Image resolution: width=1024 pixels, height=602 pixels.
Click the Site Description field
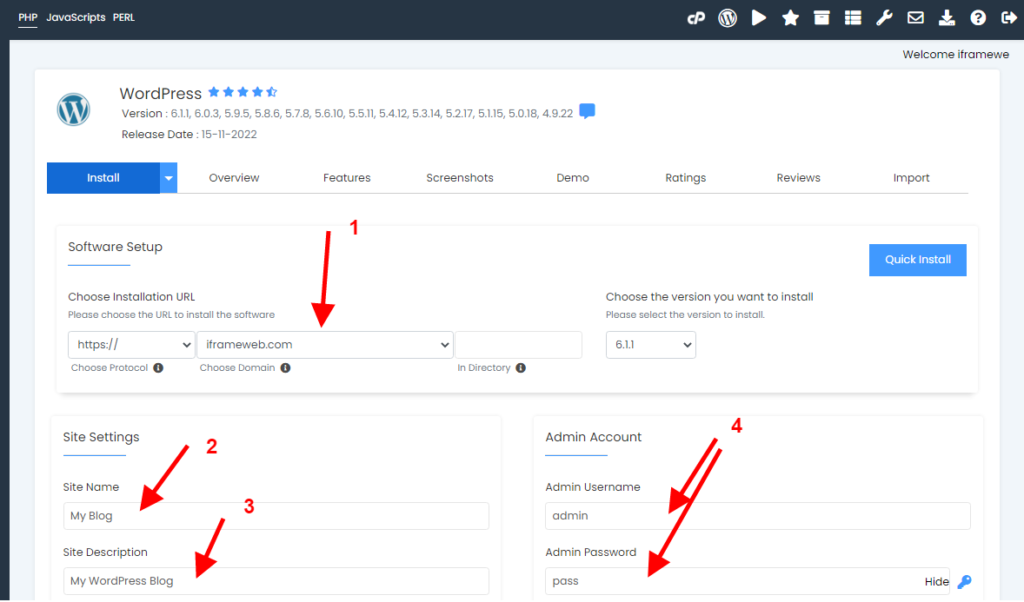276,581
